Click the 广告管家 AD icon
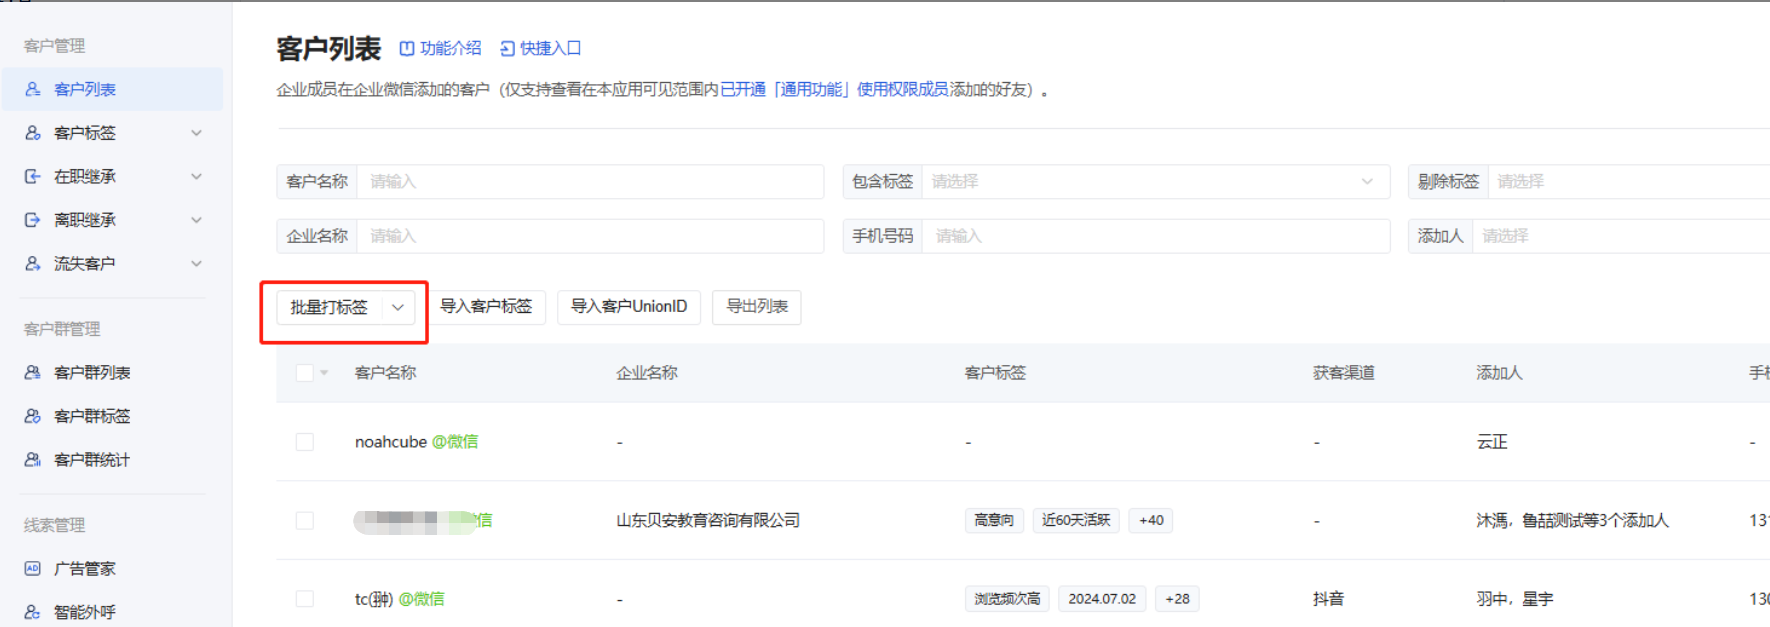 33,568
